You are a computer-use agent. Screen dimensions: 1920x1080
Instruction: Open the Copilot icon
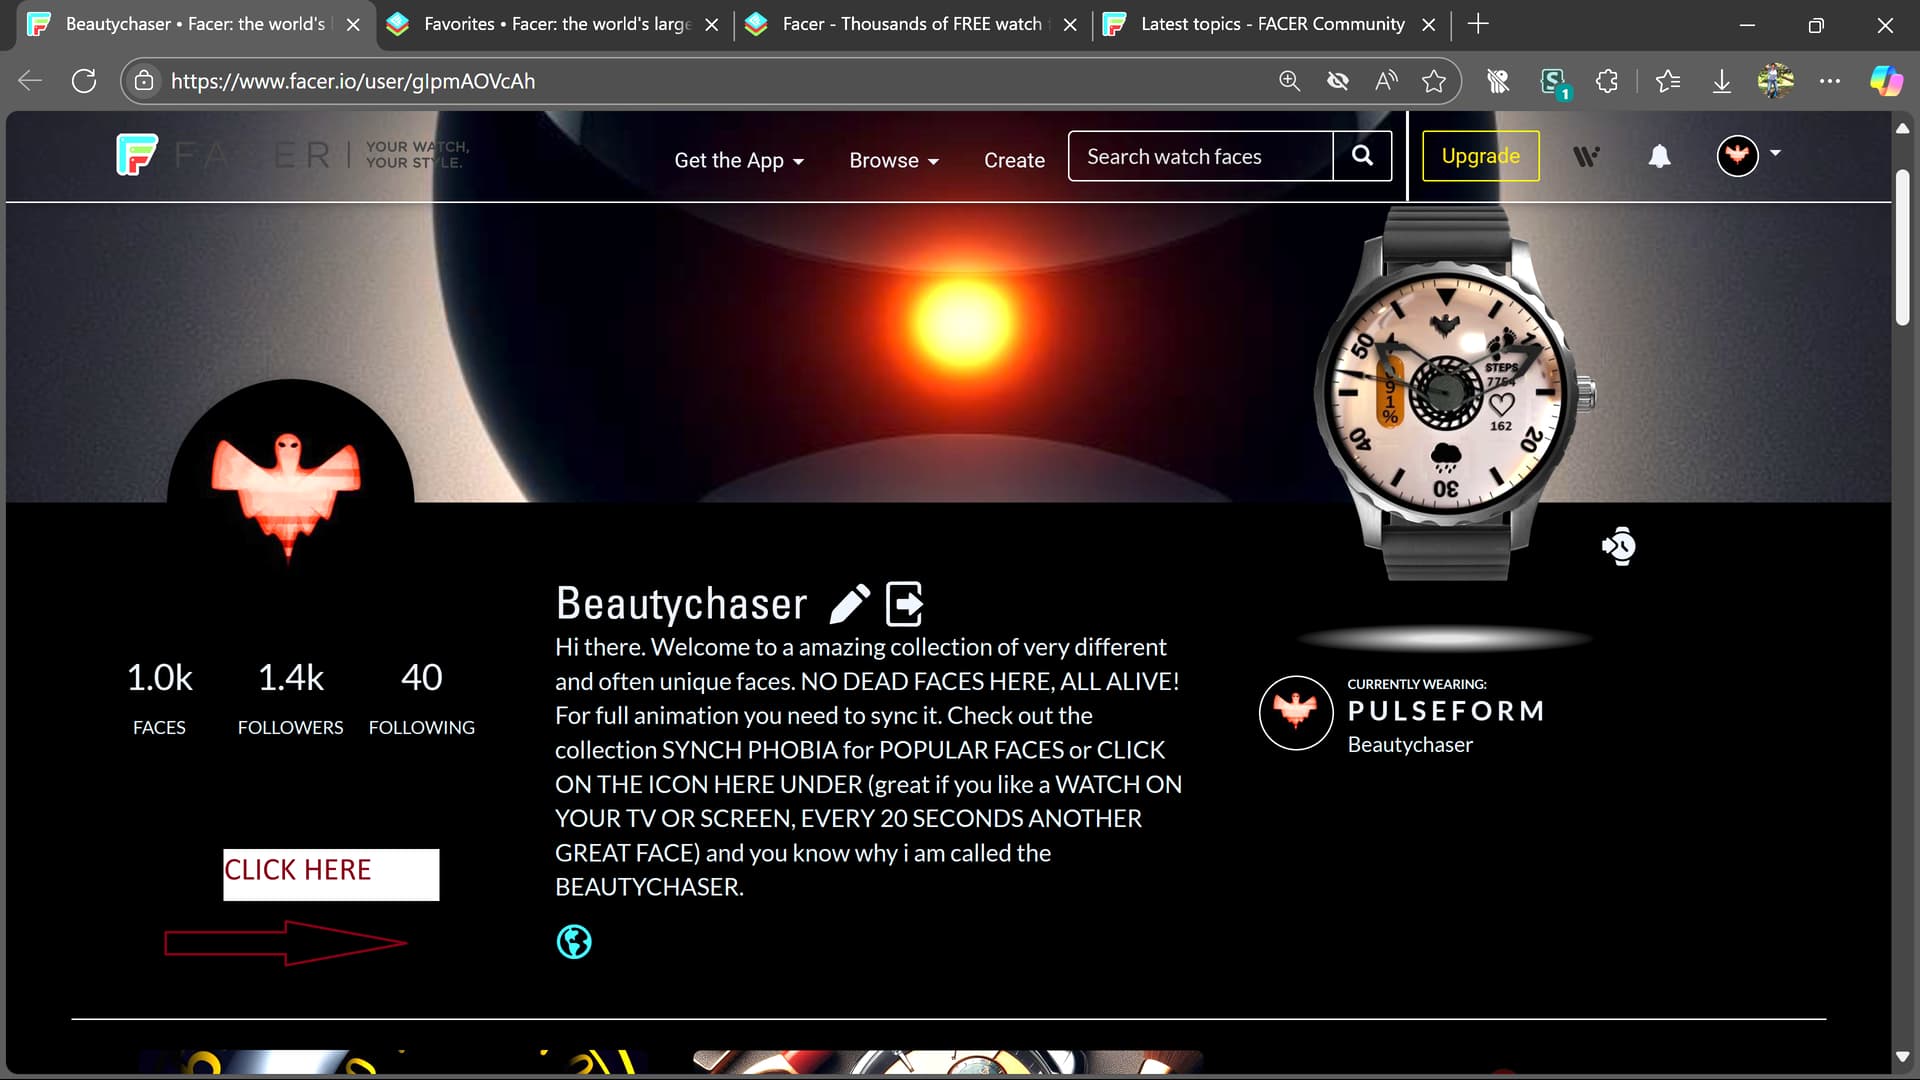point(1887,81)
